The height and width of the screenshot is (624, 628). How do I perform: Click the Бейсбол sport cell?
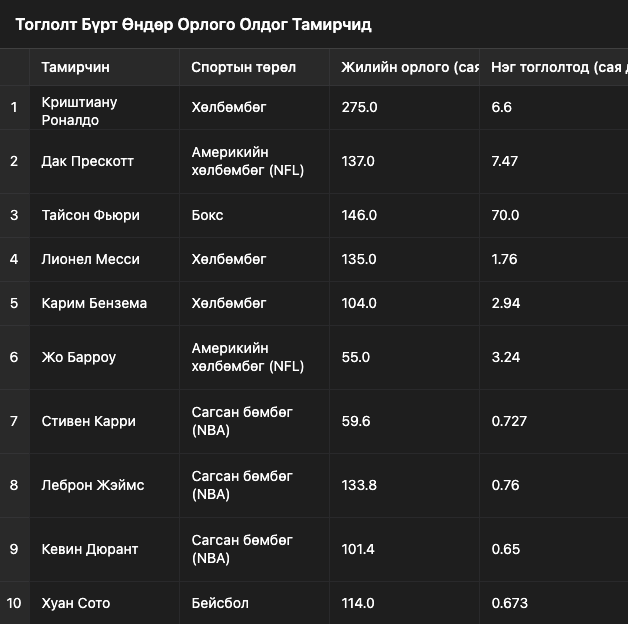click(254, 603)
